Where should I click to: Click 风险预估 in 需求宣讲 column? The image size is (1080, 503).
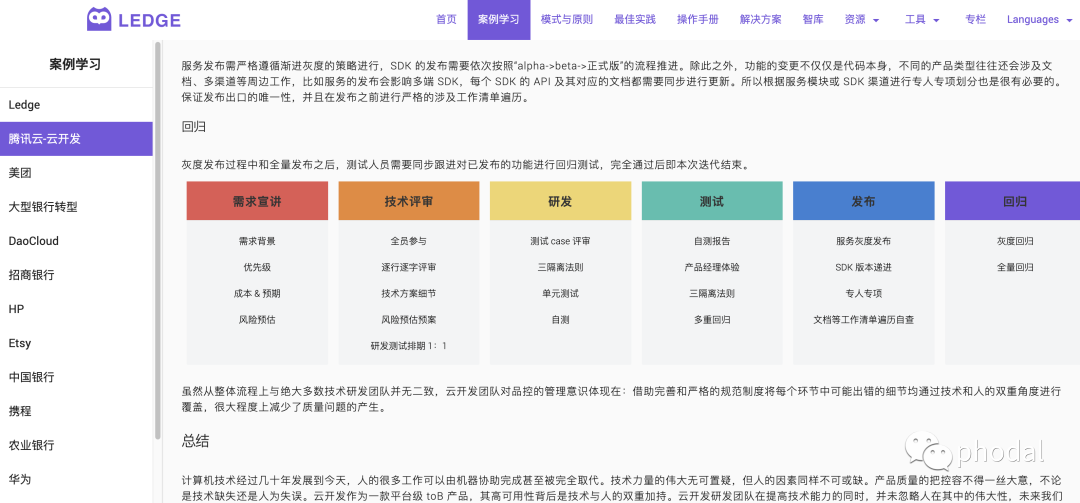pos(257,320)
